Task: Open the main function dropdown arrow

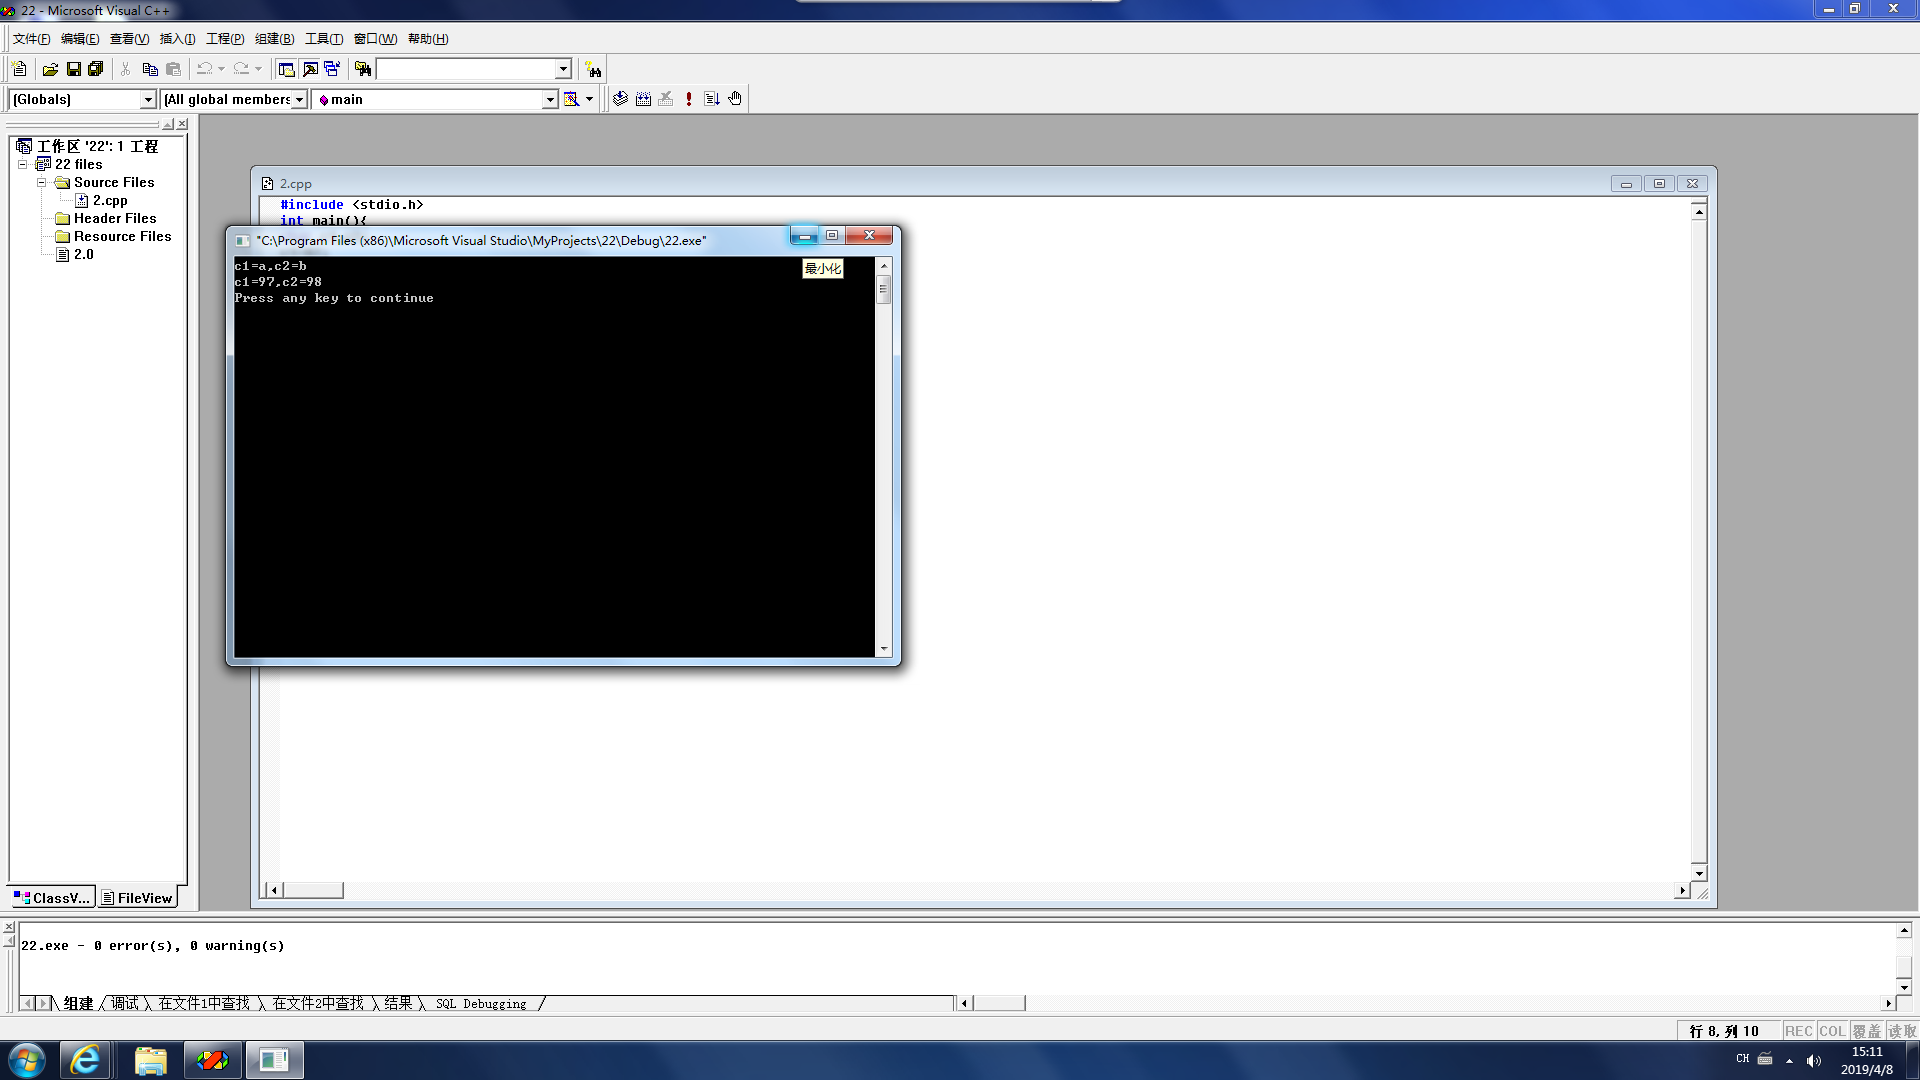Action: pos(549,99)
